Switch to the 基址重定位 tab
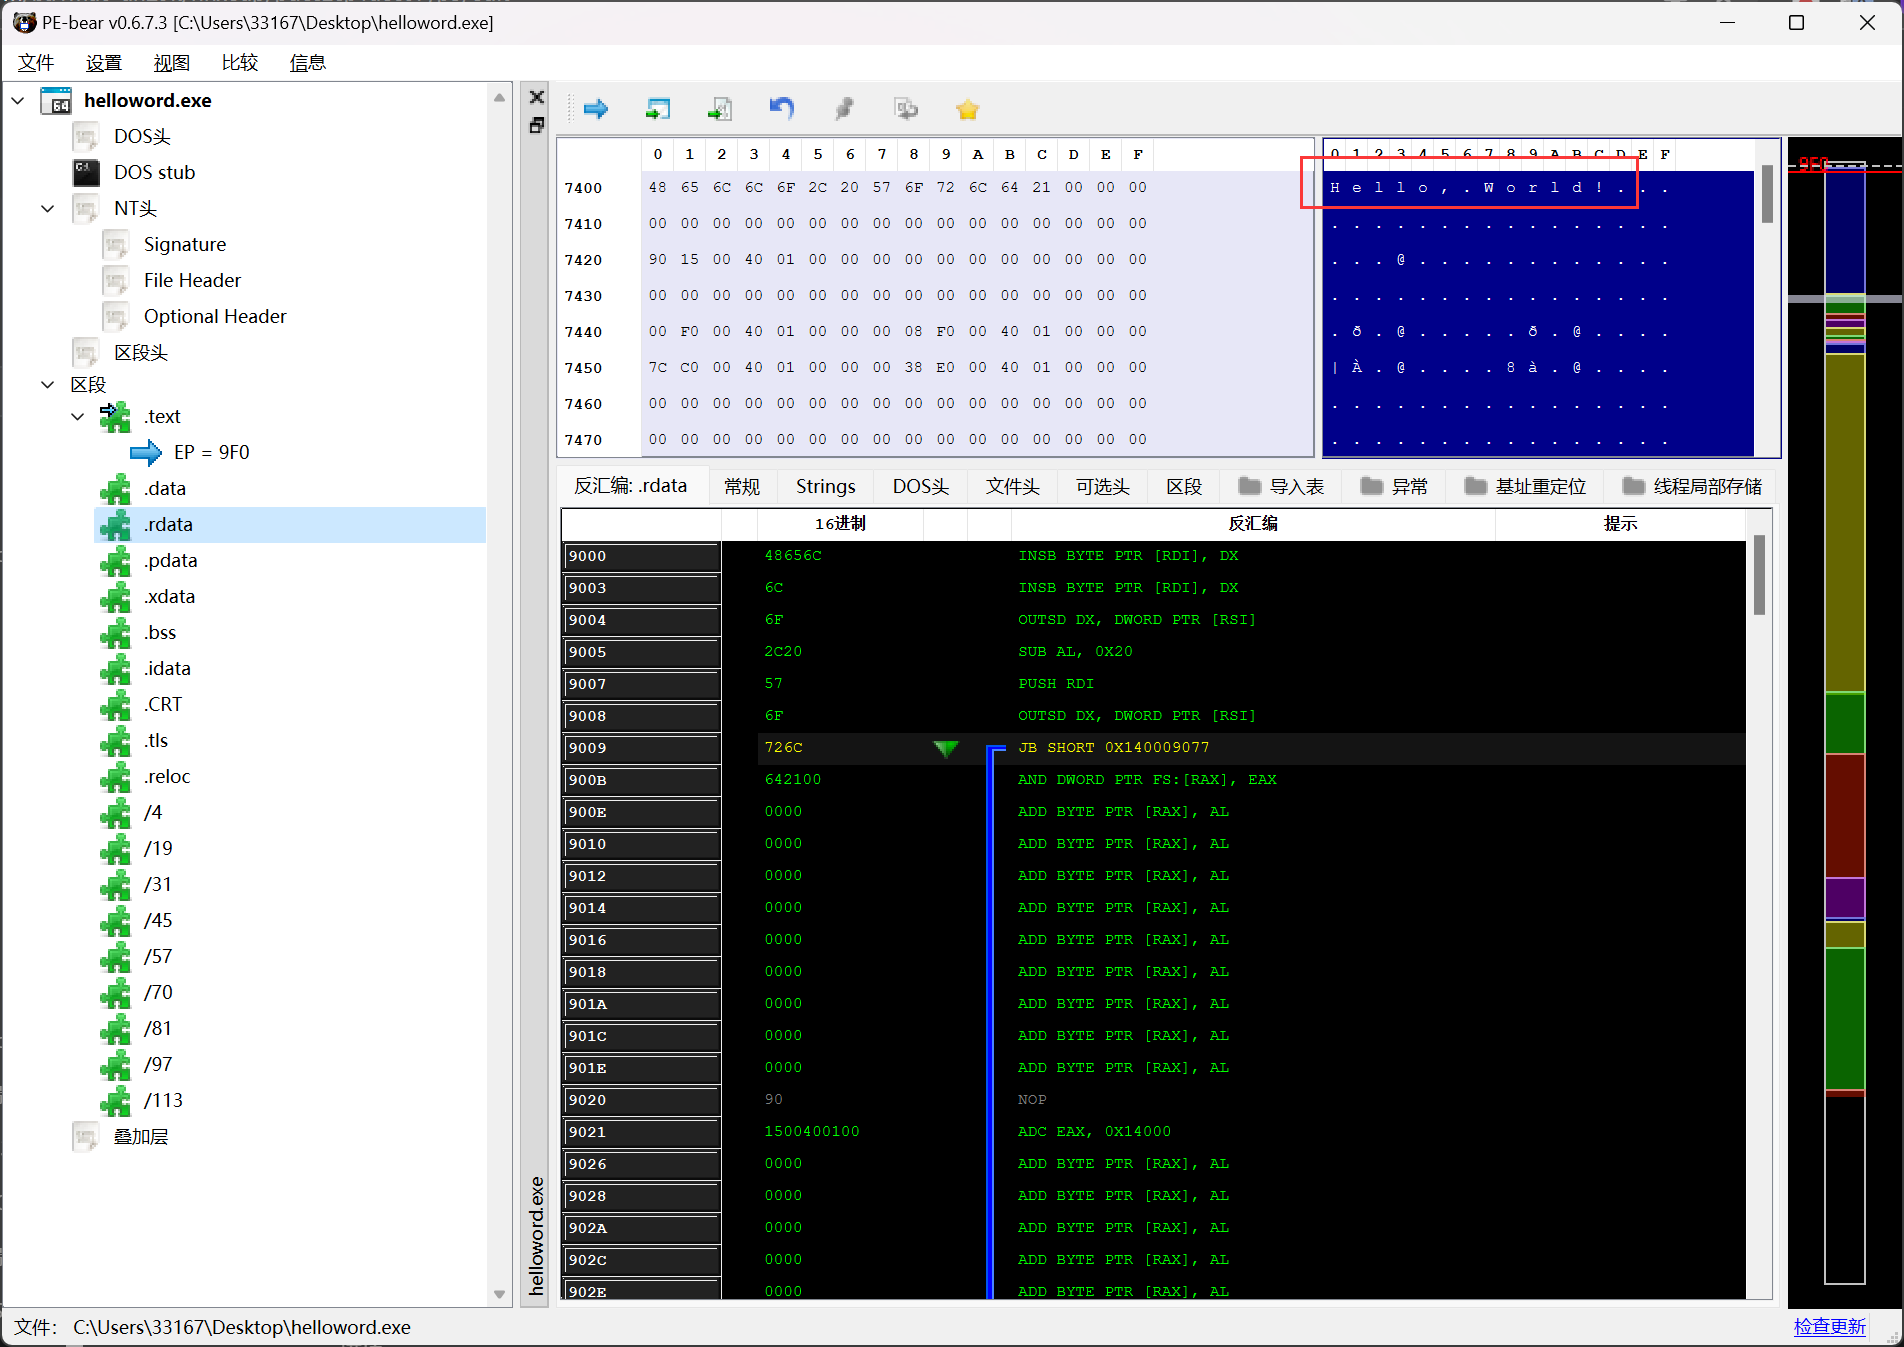The height and width of the screenshot is (1347, 1904). pos(1526,486)
